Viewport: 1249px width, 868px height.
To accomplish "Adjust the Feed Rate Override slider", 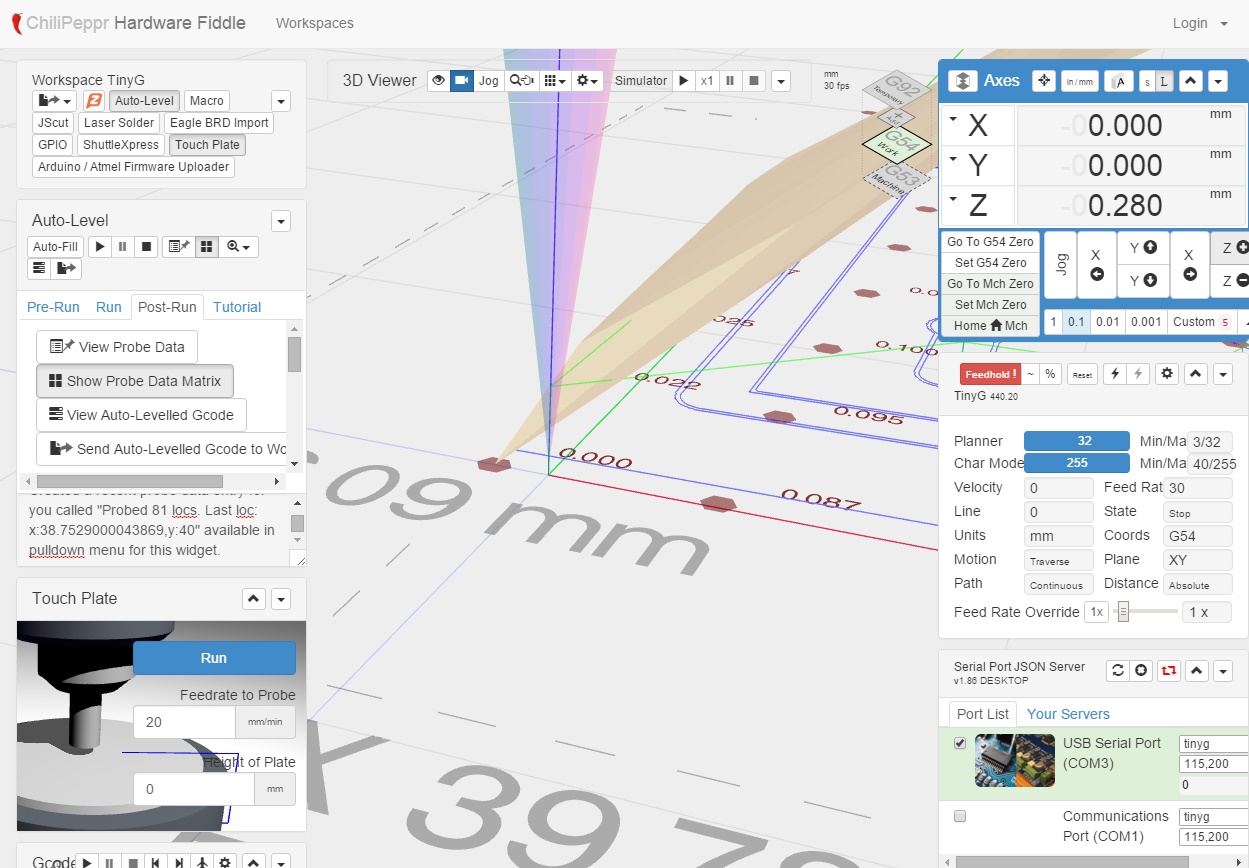I will point(1124,611).
